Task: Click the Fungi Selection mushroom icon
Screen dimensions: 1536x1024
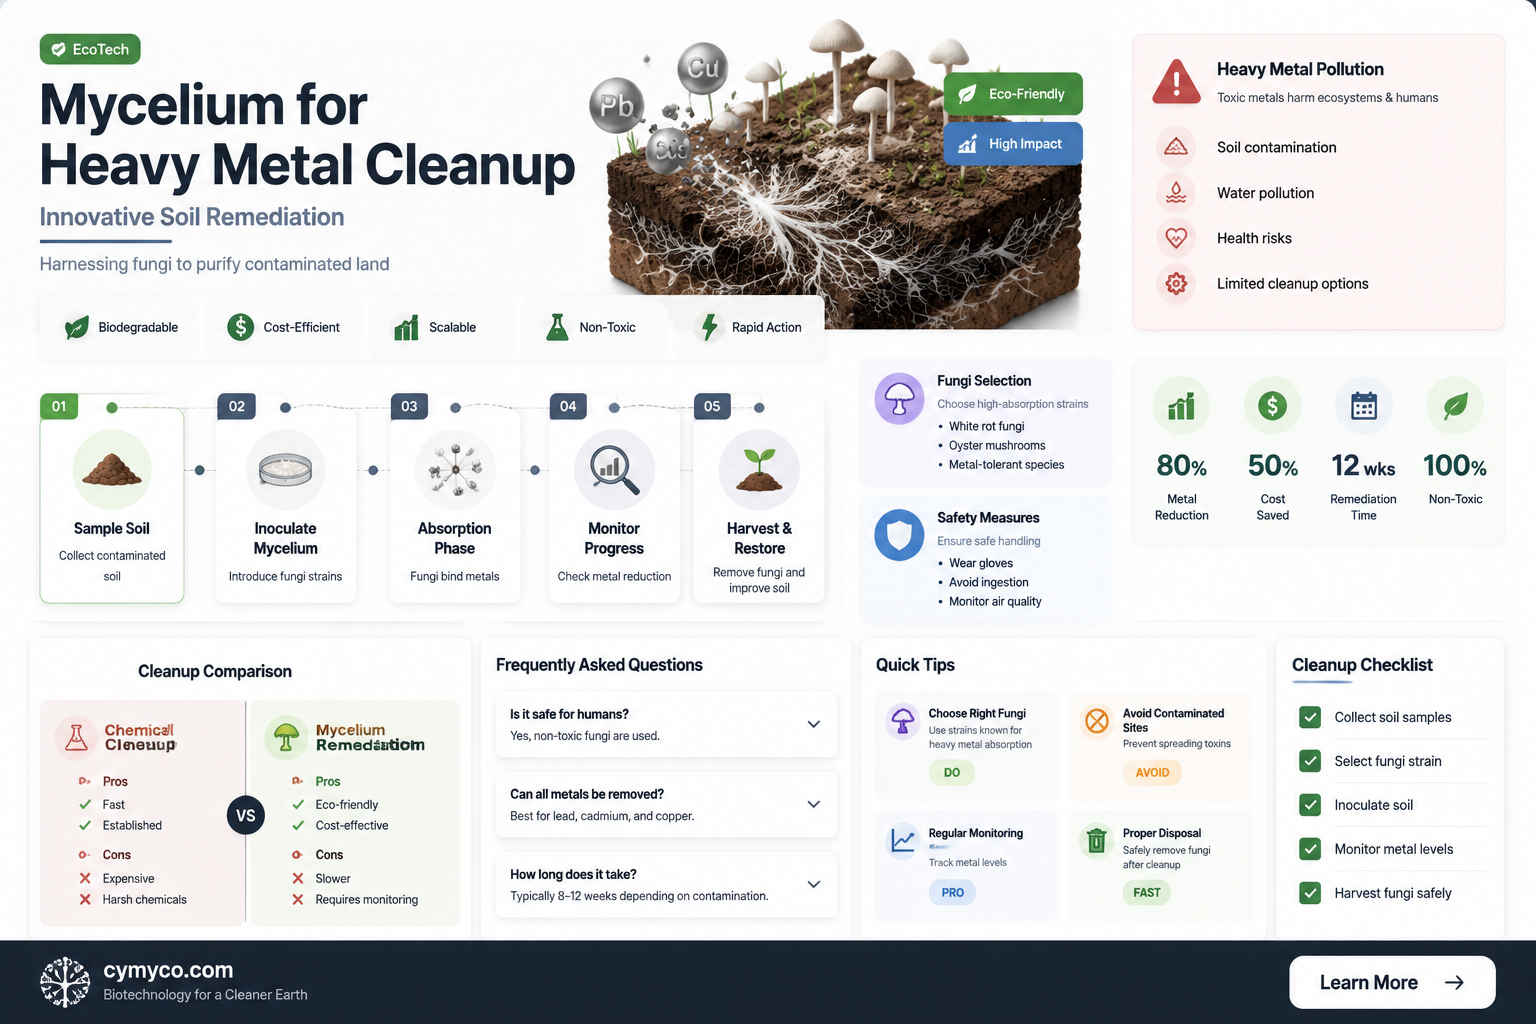Action: point(900,399)
